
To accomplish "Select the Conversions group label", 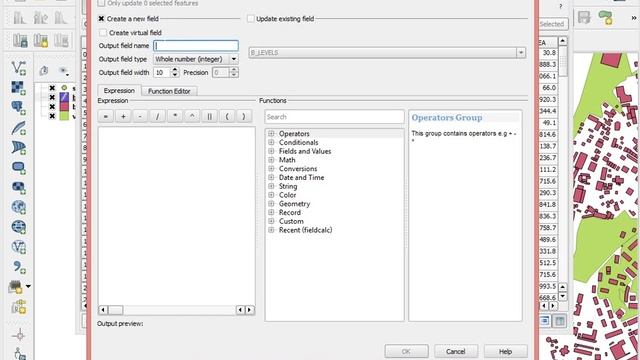I will [x=298, y=169].
